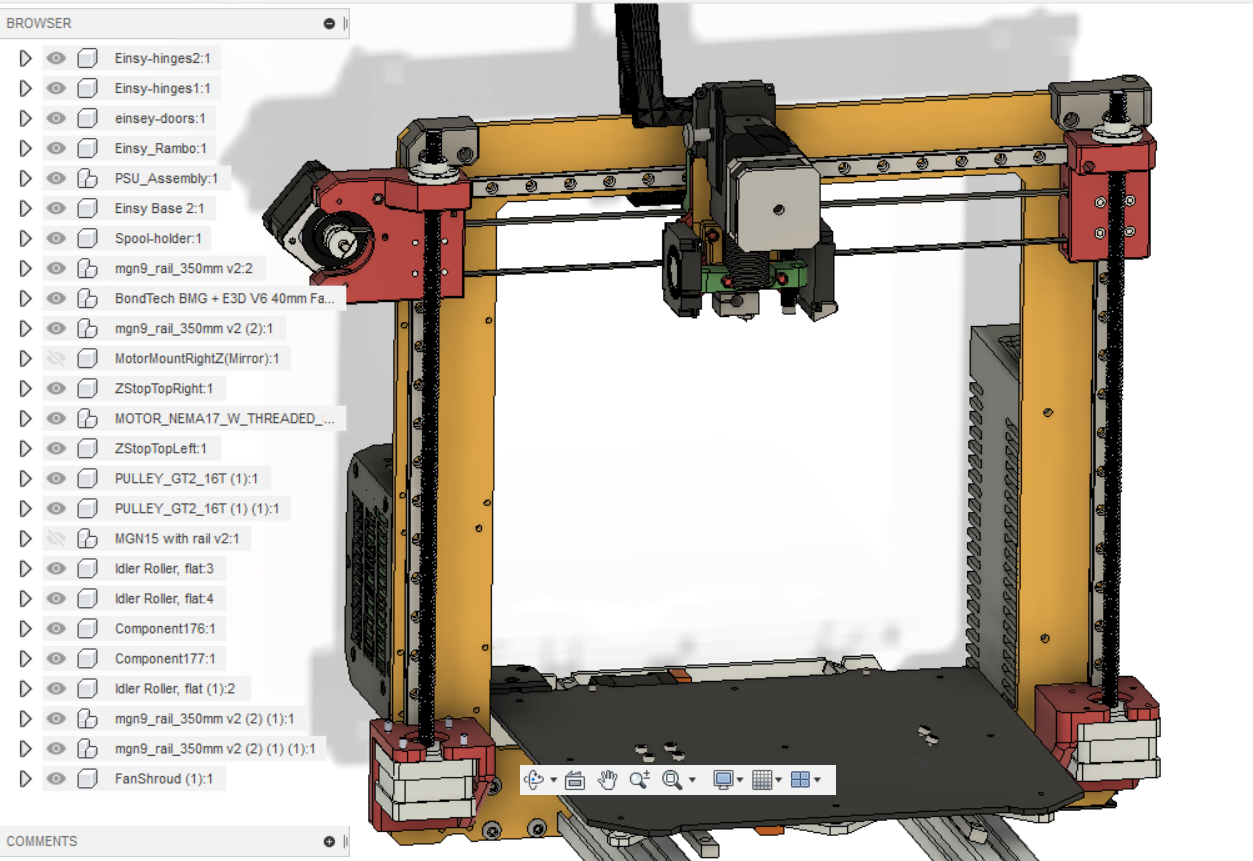Open the Orbit tool dropdown arrow
This screenshot has width=1253, height=861.
click(553, 781)
